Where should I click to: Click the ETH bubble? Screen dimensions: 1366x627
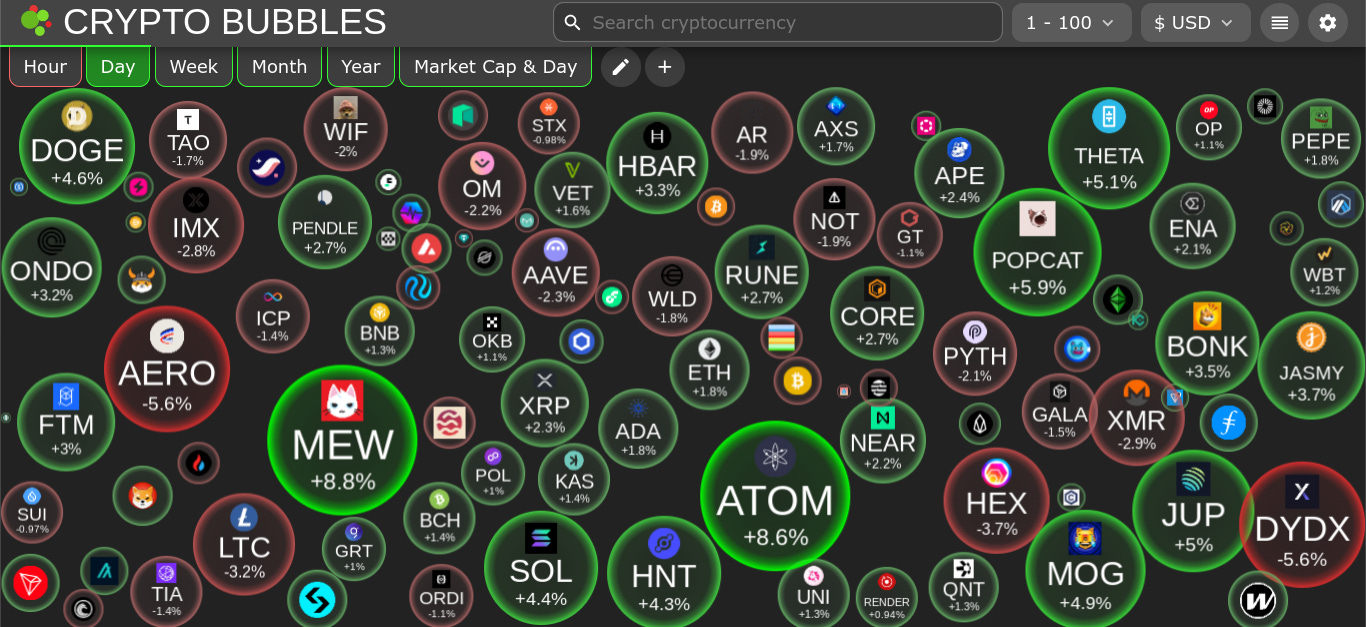[x=709, y=370]
